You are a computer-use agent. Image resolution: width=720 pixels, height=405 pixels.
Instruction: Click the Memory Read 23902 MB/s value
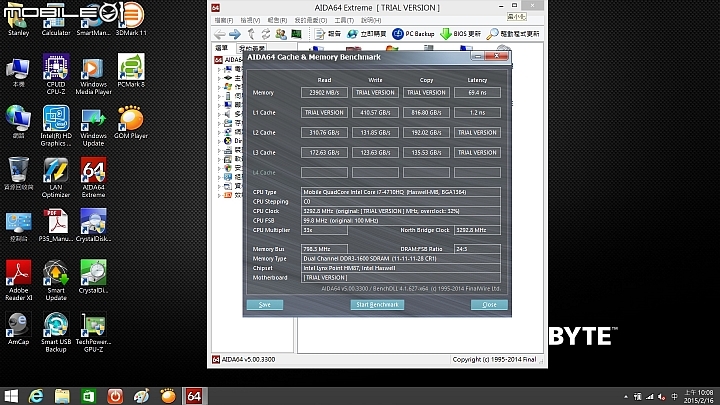coord(324,92)
